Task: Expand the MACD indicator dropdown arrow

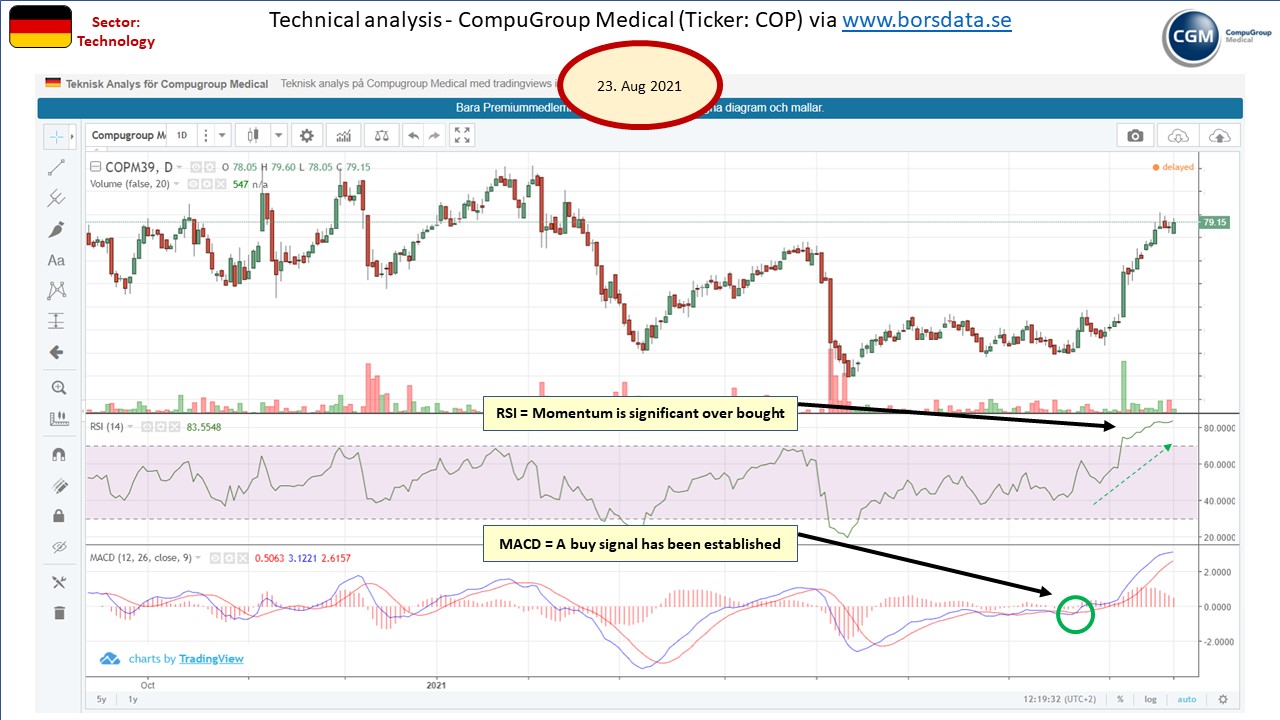Action: [x=198, y=557]
